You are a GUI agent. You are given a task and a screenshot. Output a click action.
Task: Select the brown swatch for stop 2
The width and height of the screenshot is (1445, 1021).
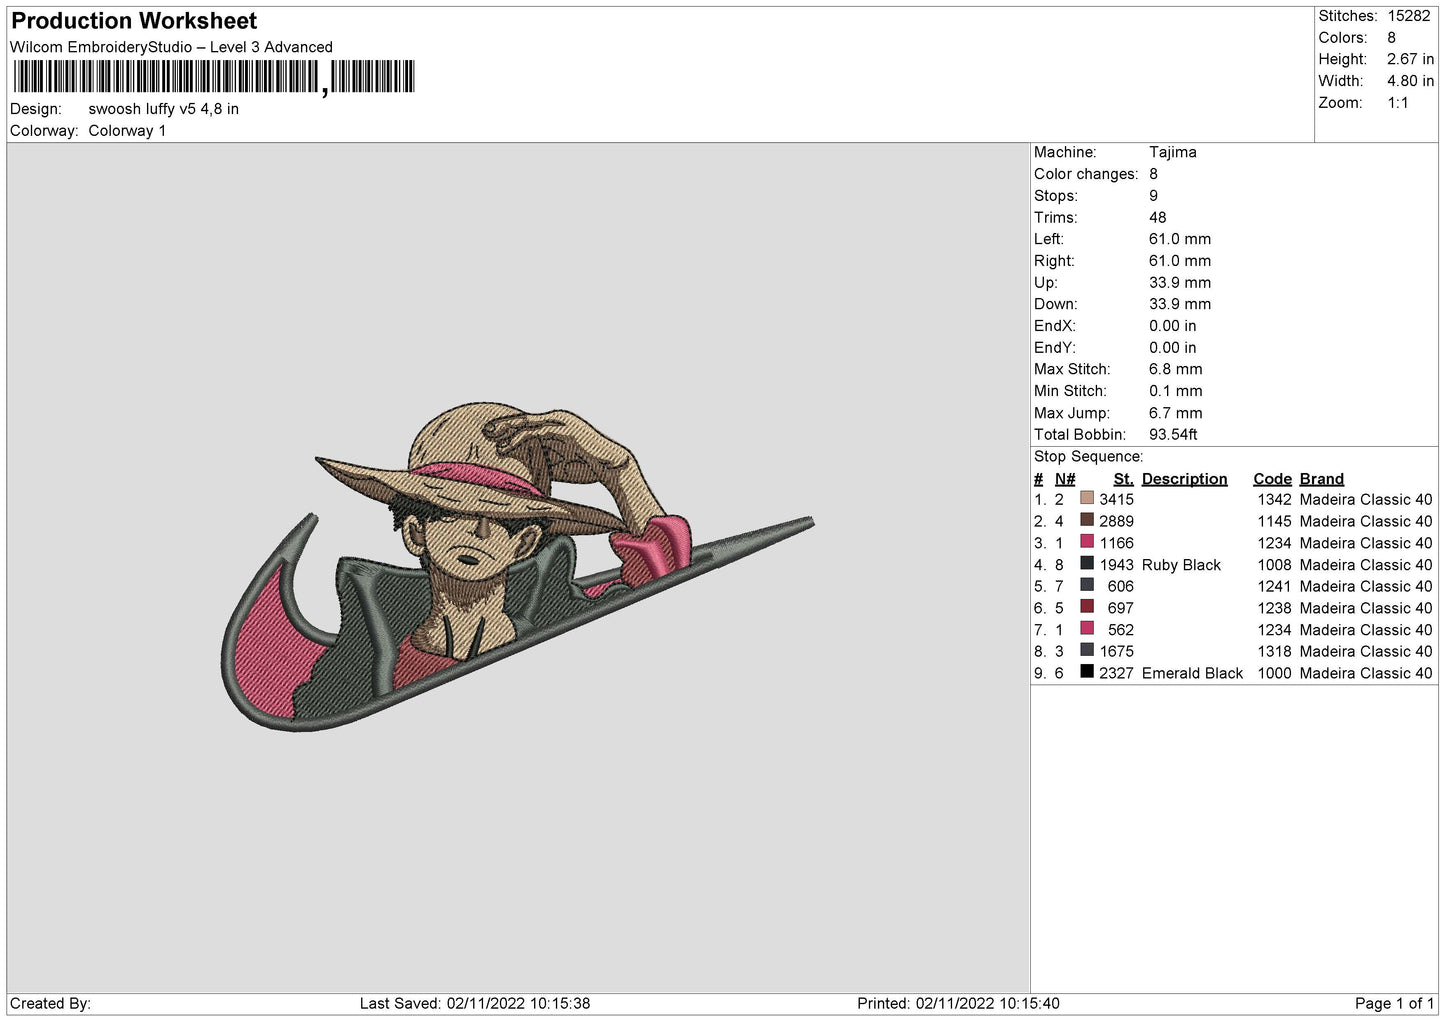click(x=1087, y=520)
